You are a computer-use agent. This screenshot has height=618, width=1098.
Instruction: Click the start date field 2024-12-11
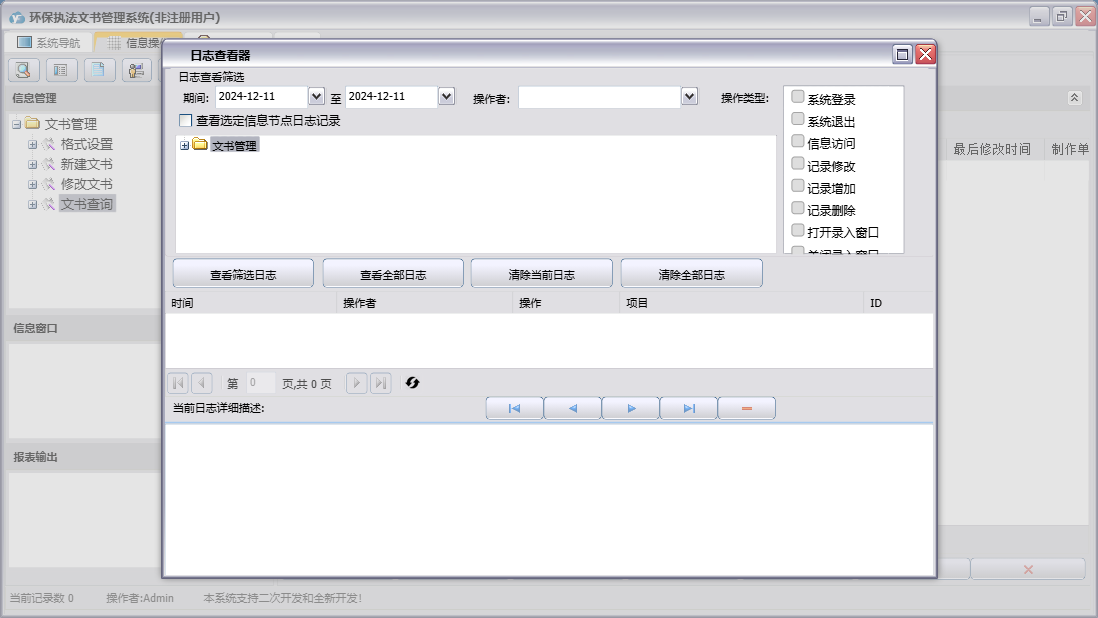click(x=261, y=97)
